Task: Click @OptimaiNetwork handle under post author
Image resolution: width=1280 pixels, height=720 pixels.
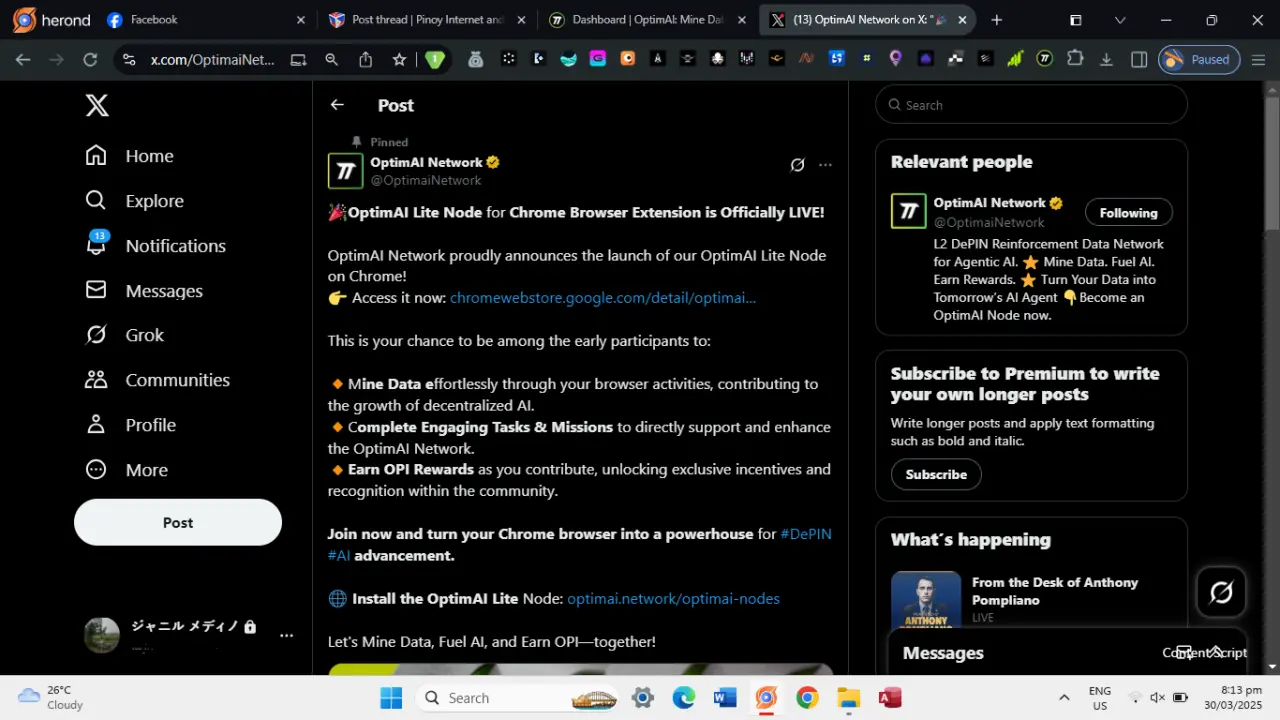Action: pyautogui.click(x=426, y=180)
